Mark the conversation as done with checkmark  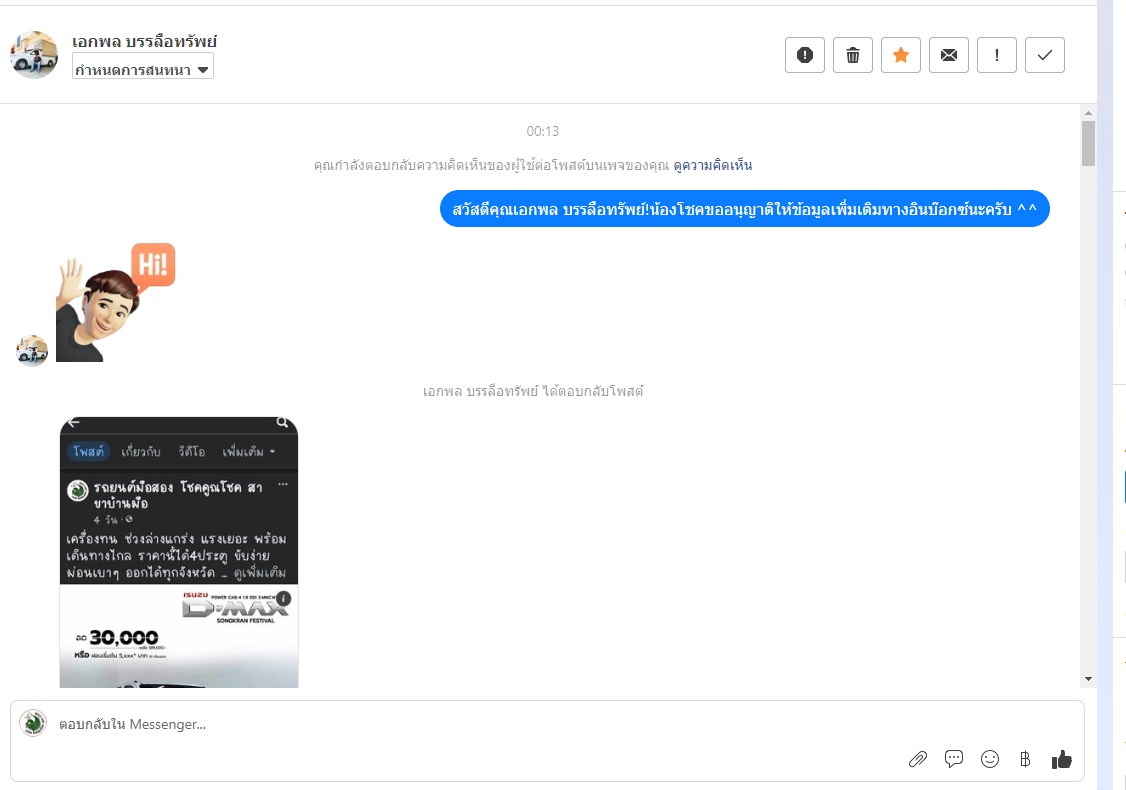(1045, 55)
